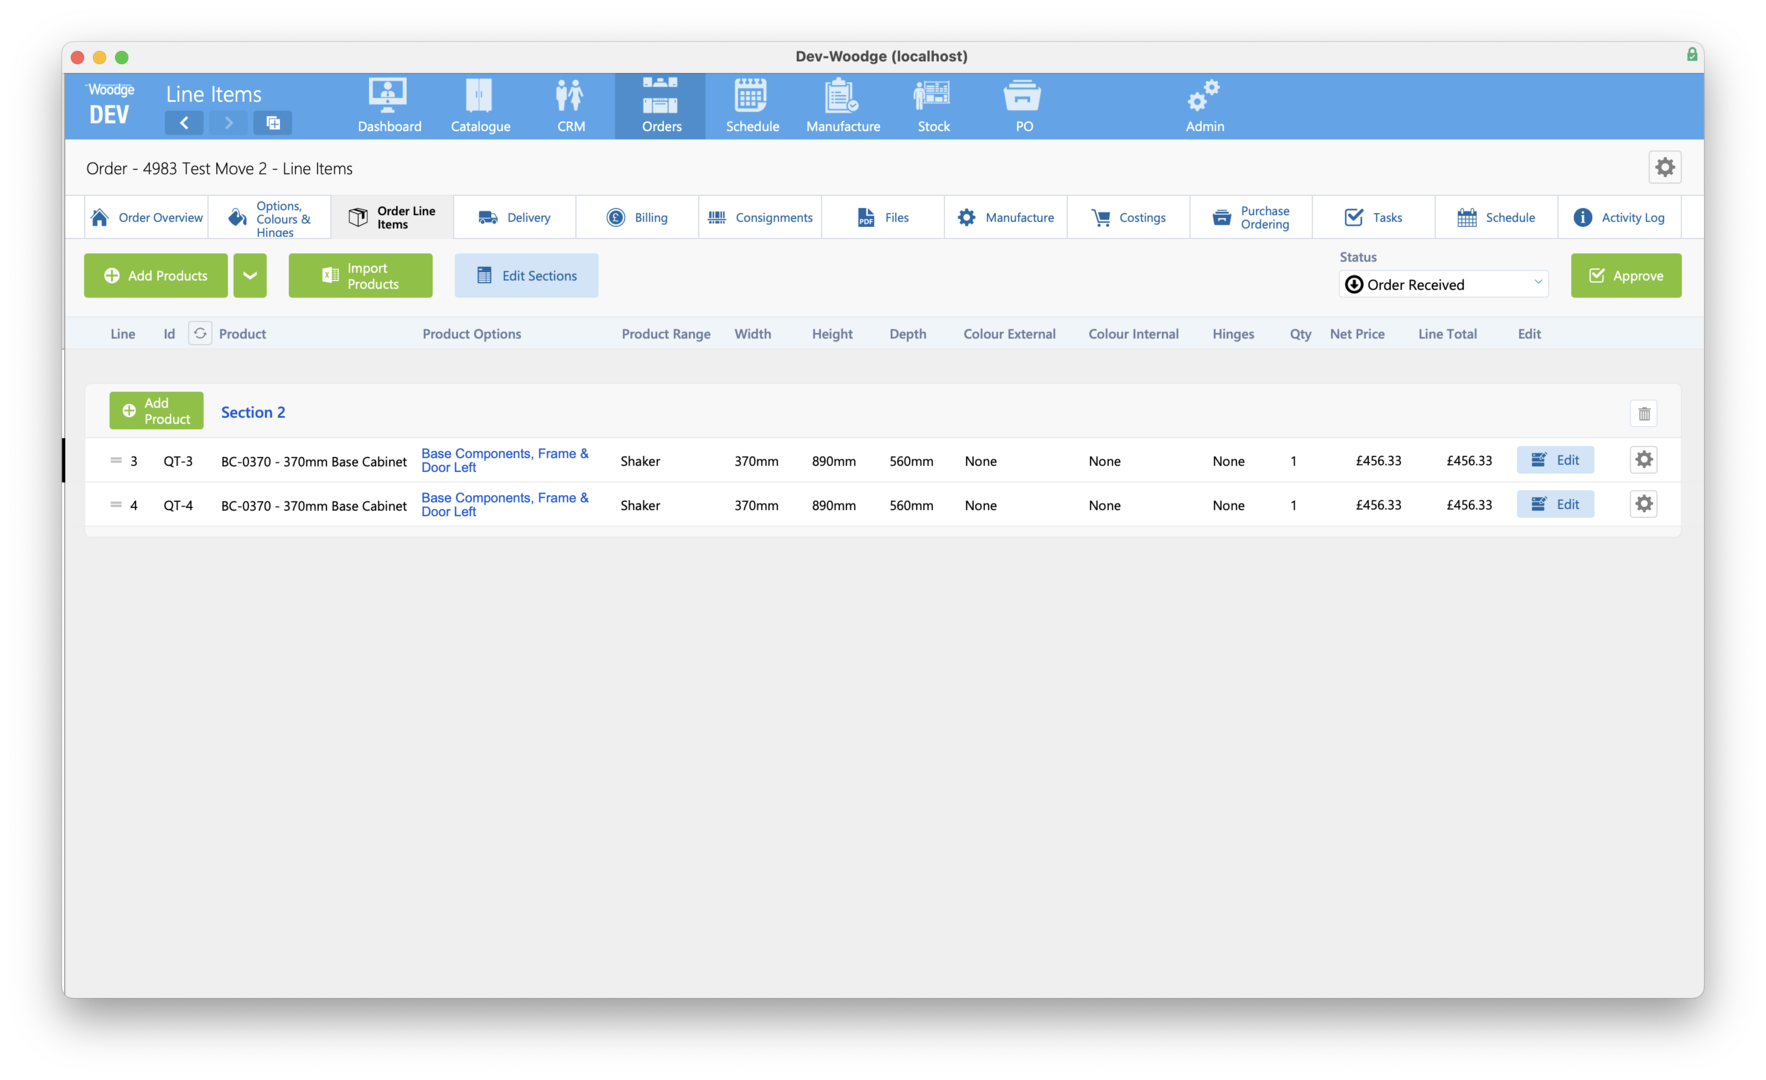Go to the CRM module
1766x1080 pixels.
point(571,106)
